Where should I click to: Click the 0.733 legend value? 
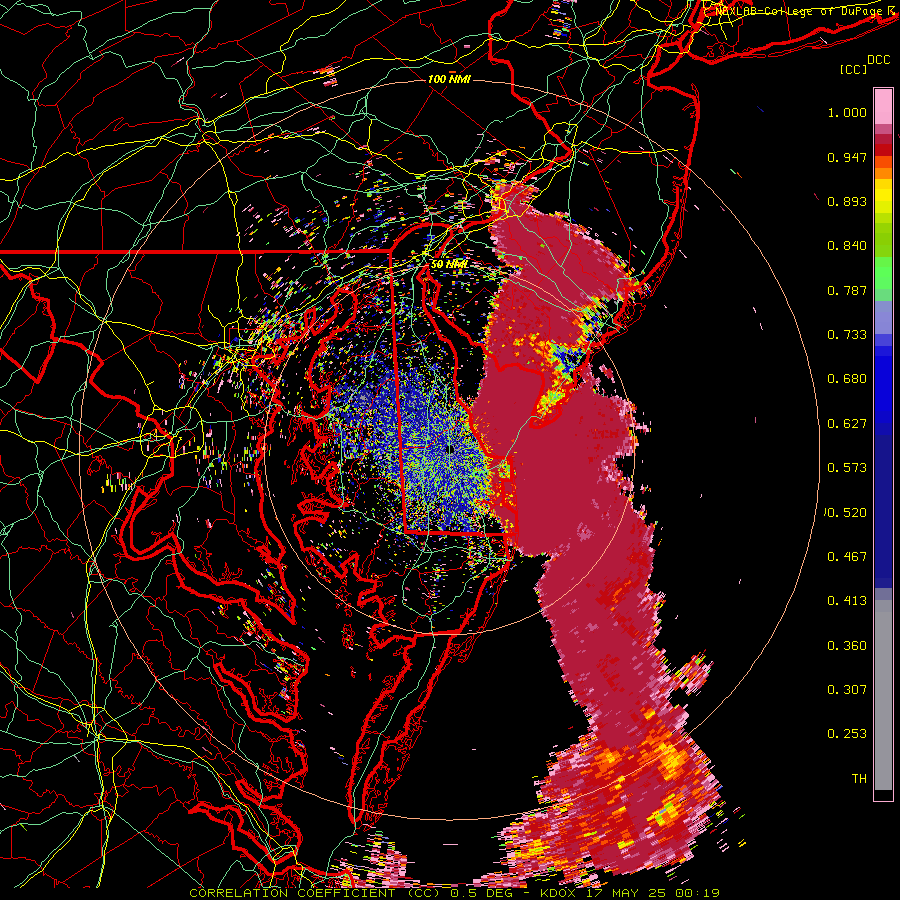(x=847, y=335)
